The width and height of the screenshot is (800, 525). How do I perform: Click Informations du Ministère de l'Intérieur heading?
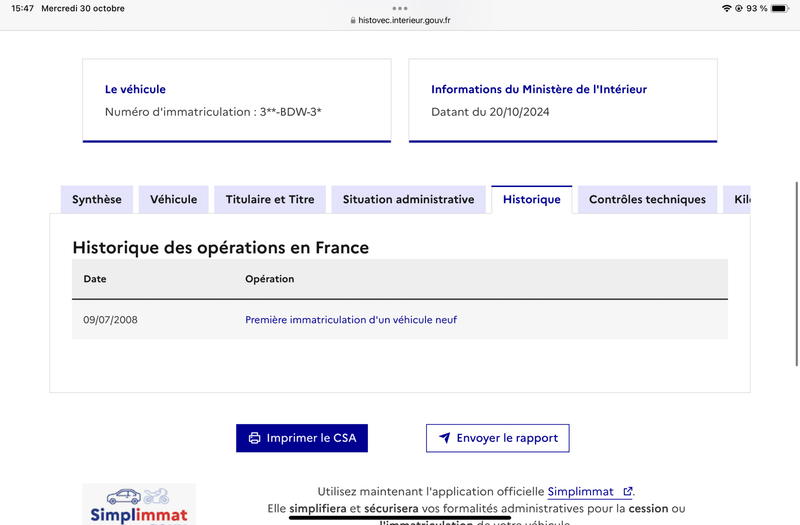[x=539, y=89]
